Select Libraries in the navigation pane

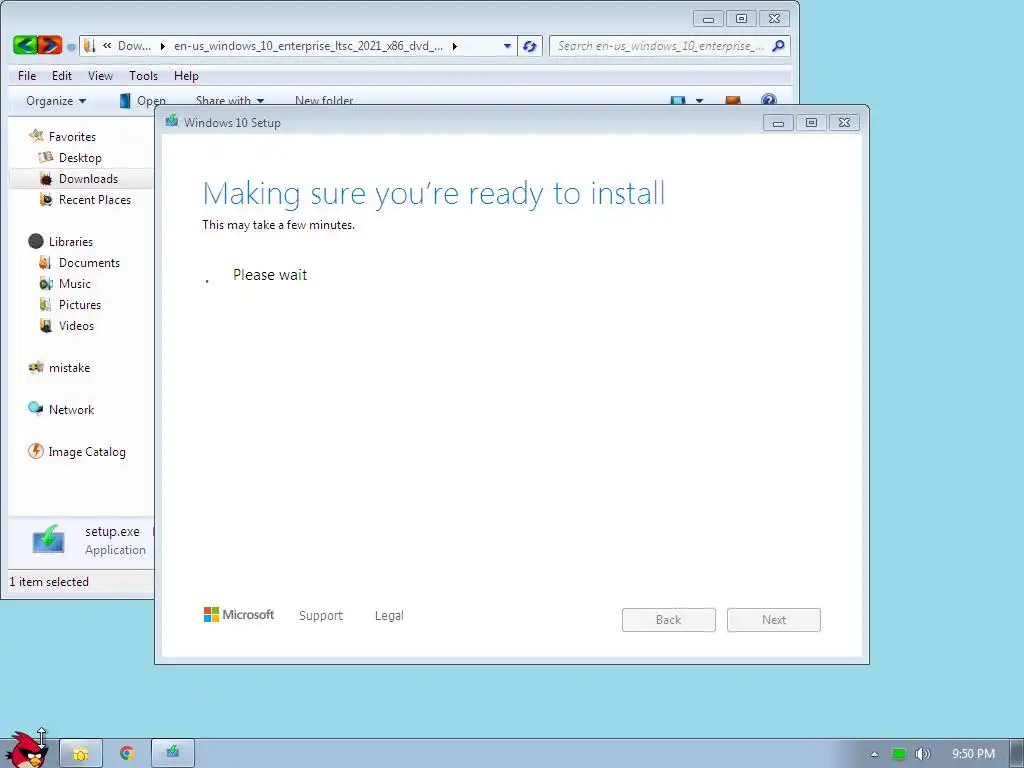point(71,241)
